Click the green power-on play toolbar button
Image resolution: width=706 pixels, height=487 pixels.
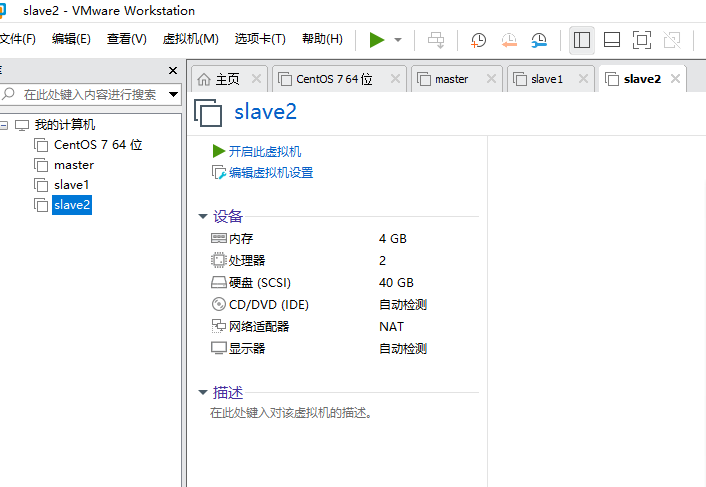[x=376, y=40]
